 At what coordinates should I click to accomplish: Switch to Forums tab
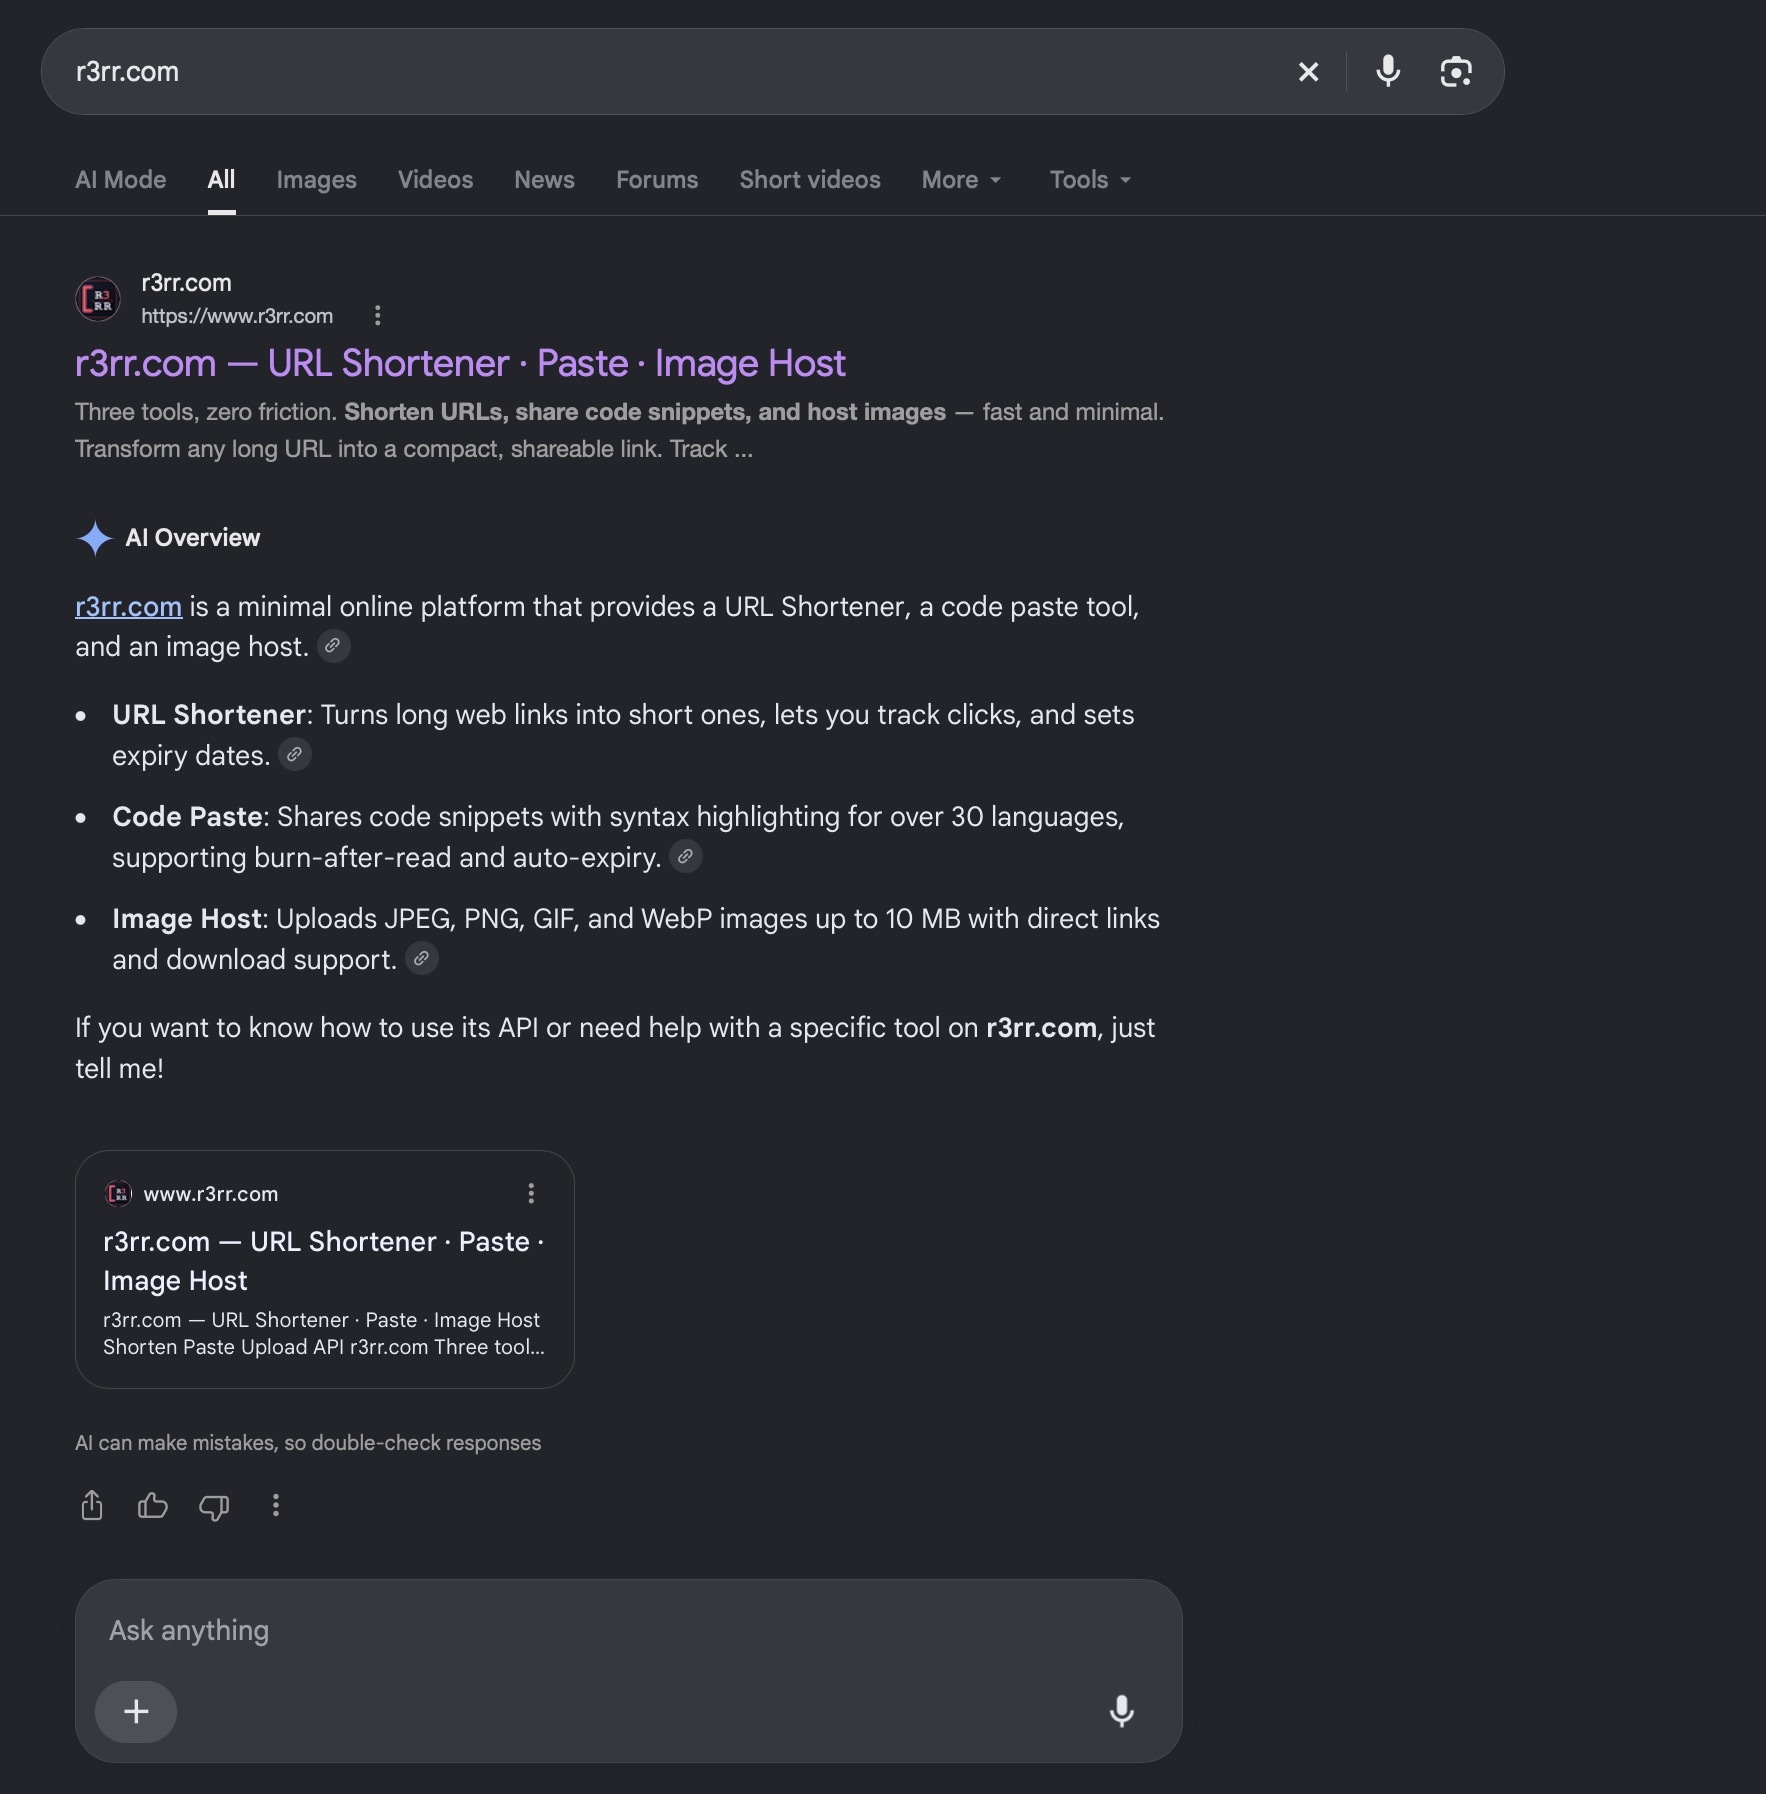pyautogui.click(x=657, y=180)
